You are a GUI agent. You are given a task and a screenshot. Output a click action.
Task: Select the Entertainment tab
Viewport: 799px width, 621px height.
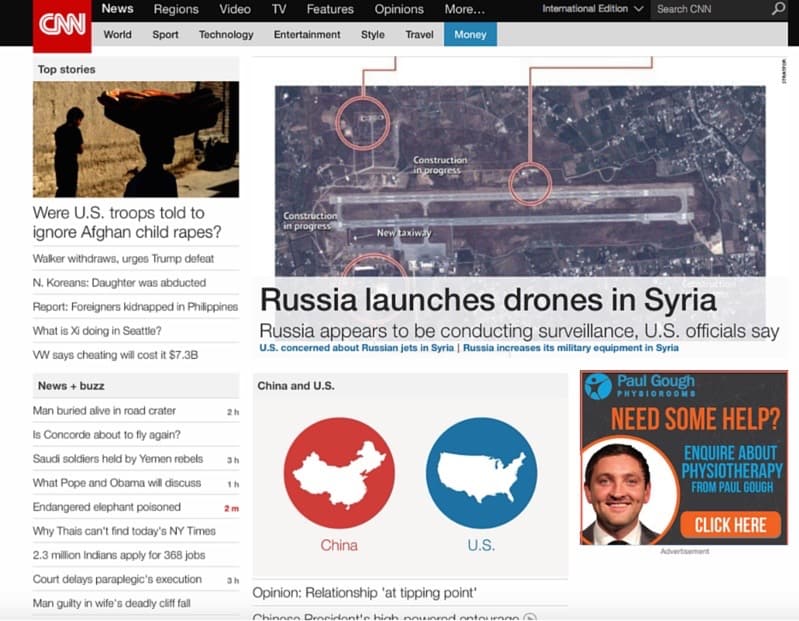tap(307, 35)
